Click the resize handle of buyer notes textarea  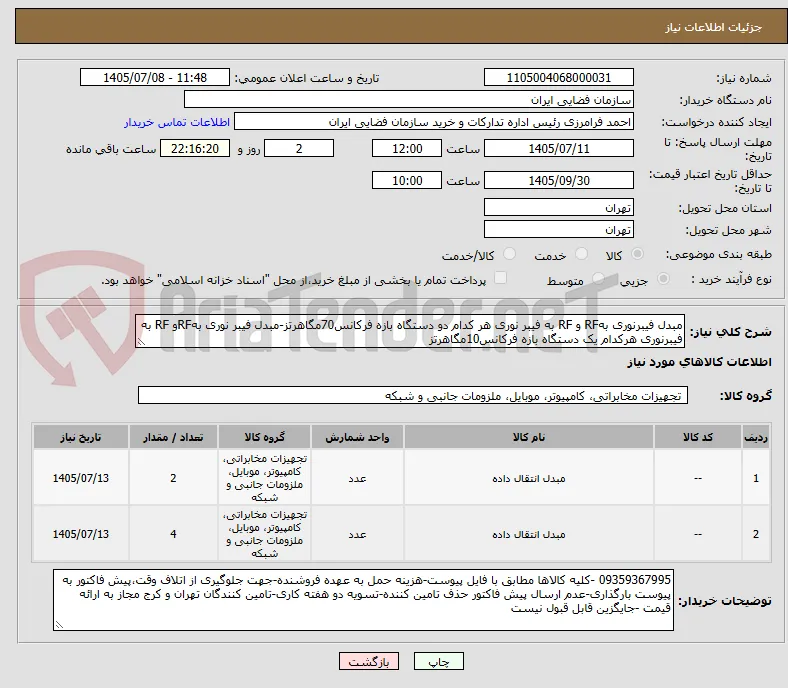pos(59,625)
